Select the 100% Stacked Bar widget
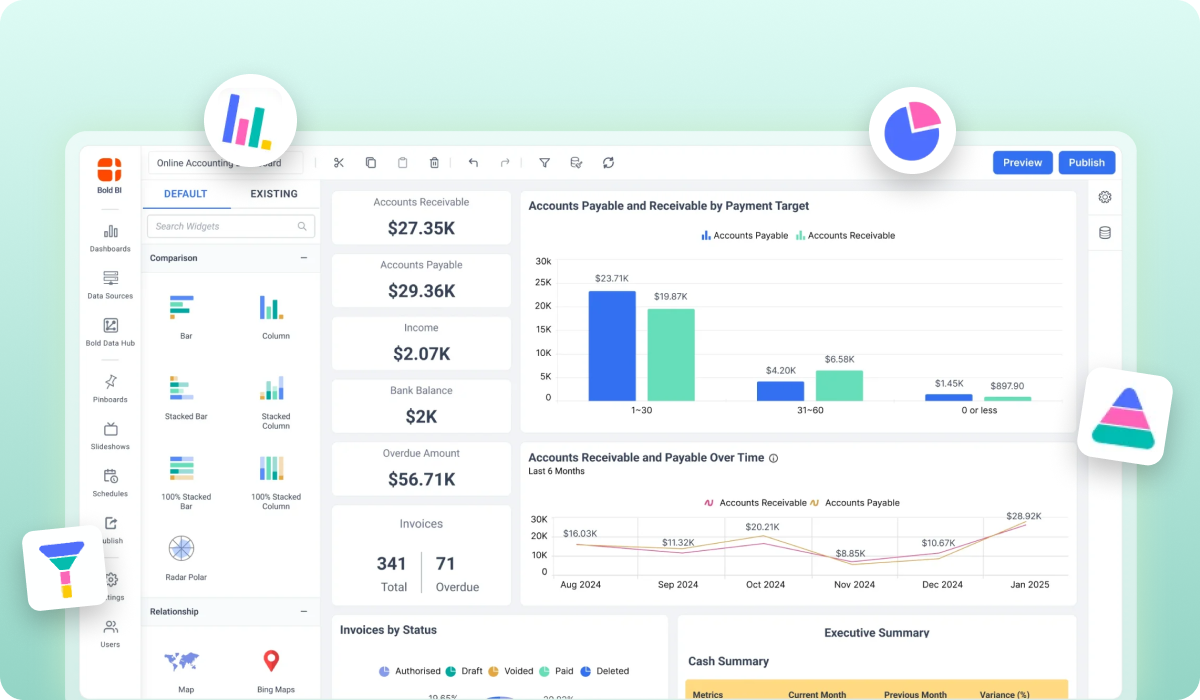1200x700 pixels. [186, 483]
